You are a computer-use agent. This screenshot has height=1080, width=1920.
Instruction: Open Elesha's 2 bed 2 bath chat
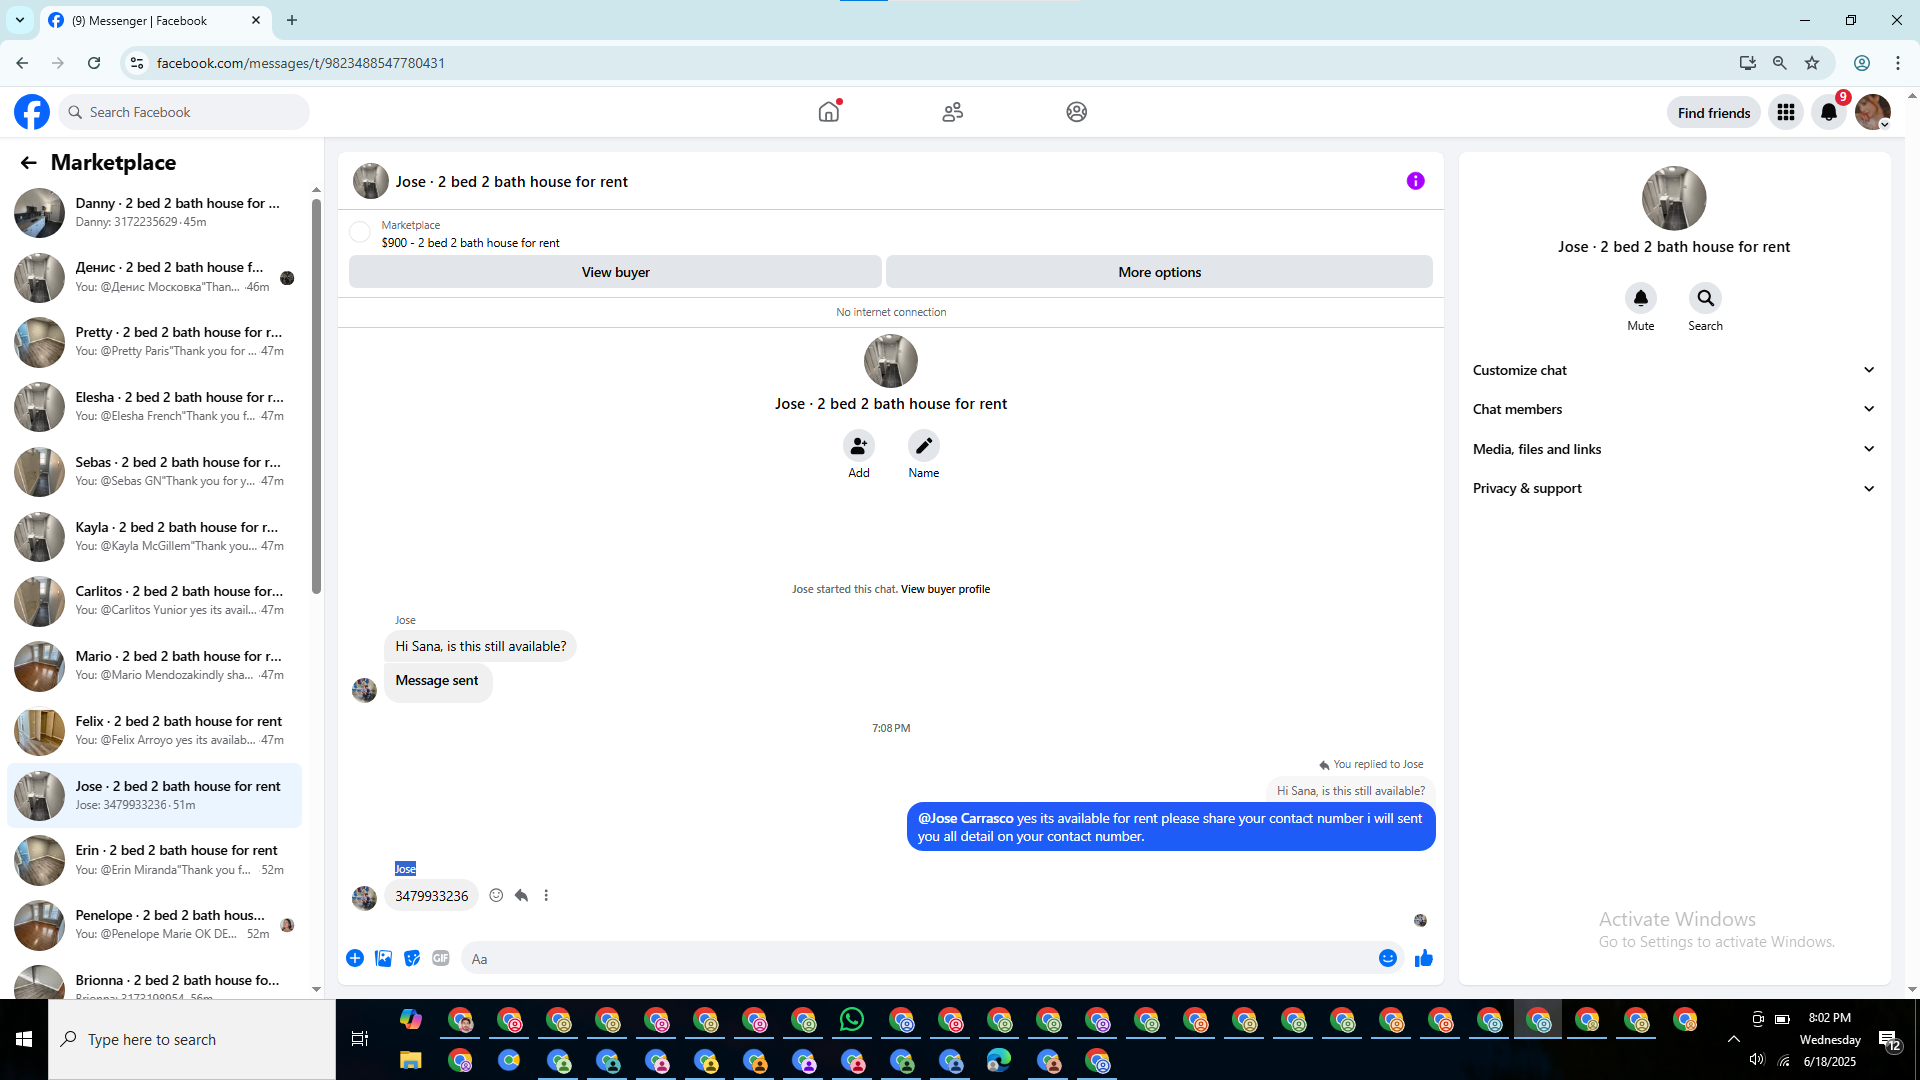(155, 407)
